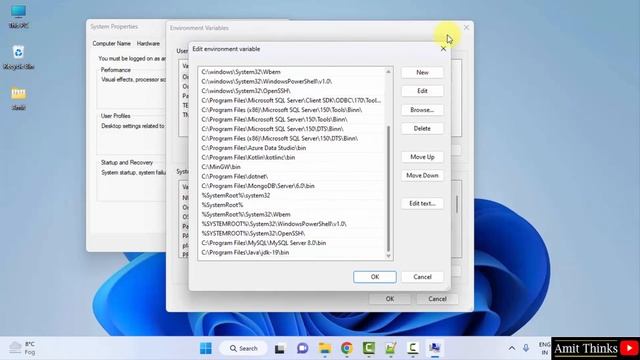Select the yellow folder icon on the desktop
Viewport: 640px width, 360px height.
(18, 98)
